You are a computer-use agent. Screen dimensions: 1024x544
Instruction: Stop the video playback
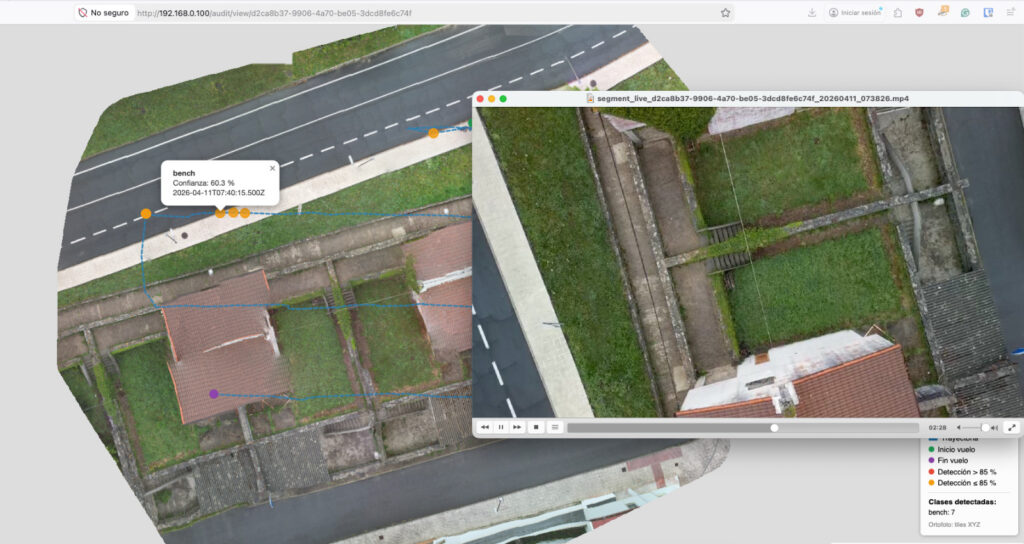pos(536,427)
